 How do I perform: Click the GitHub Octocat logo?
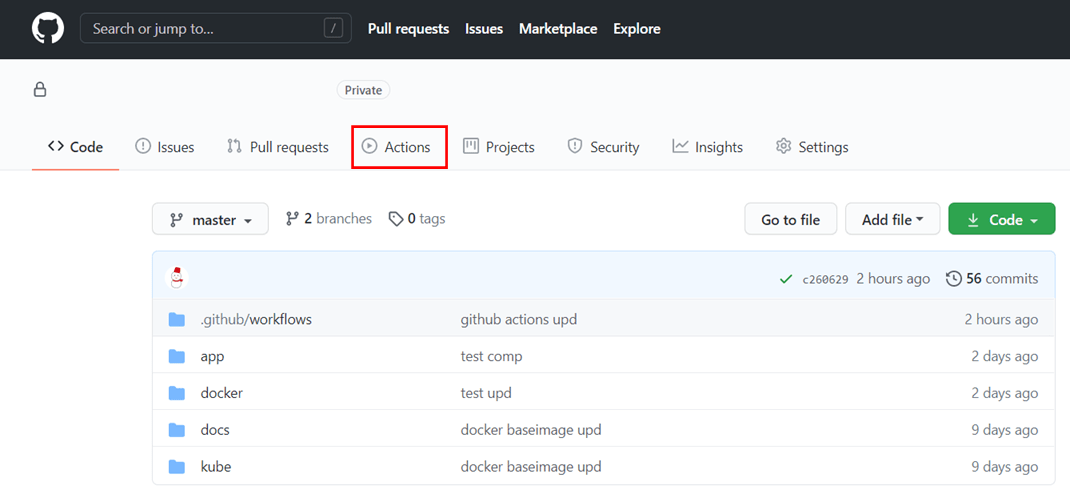(x=48, y=29)
